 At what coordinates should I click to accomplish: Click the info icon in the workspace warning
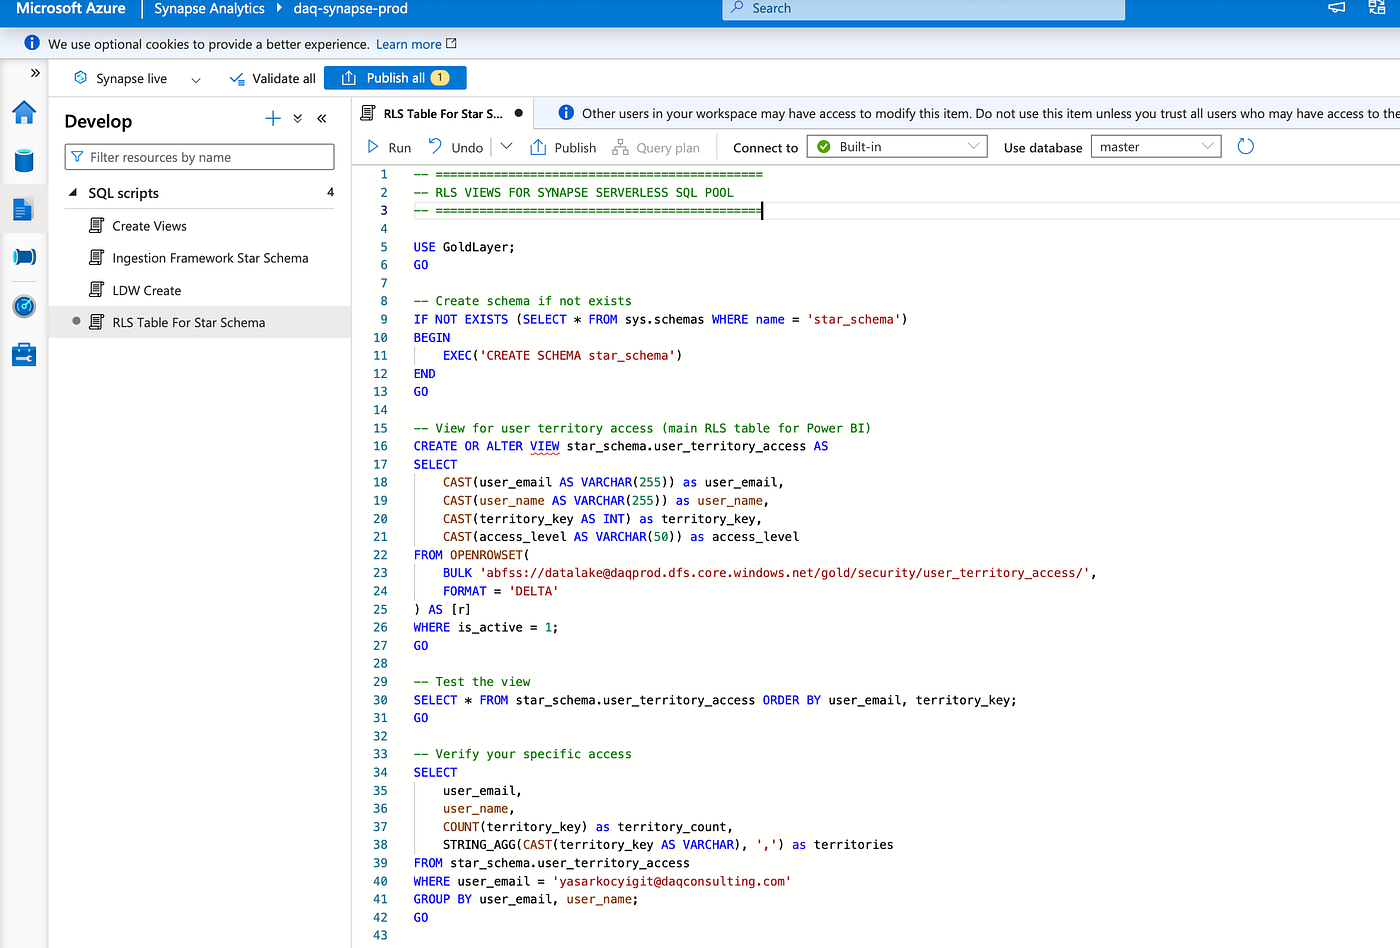[x=566, y=113]
